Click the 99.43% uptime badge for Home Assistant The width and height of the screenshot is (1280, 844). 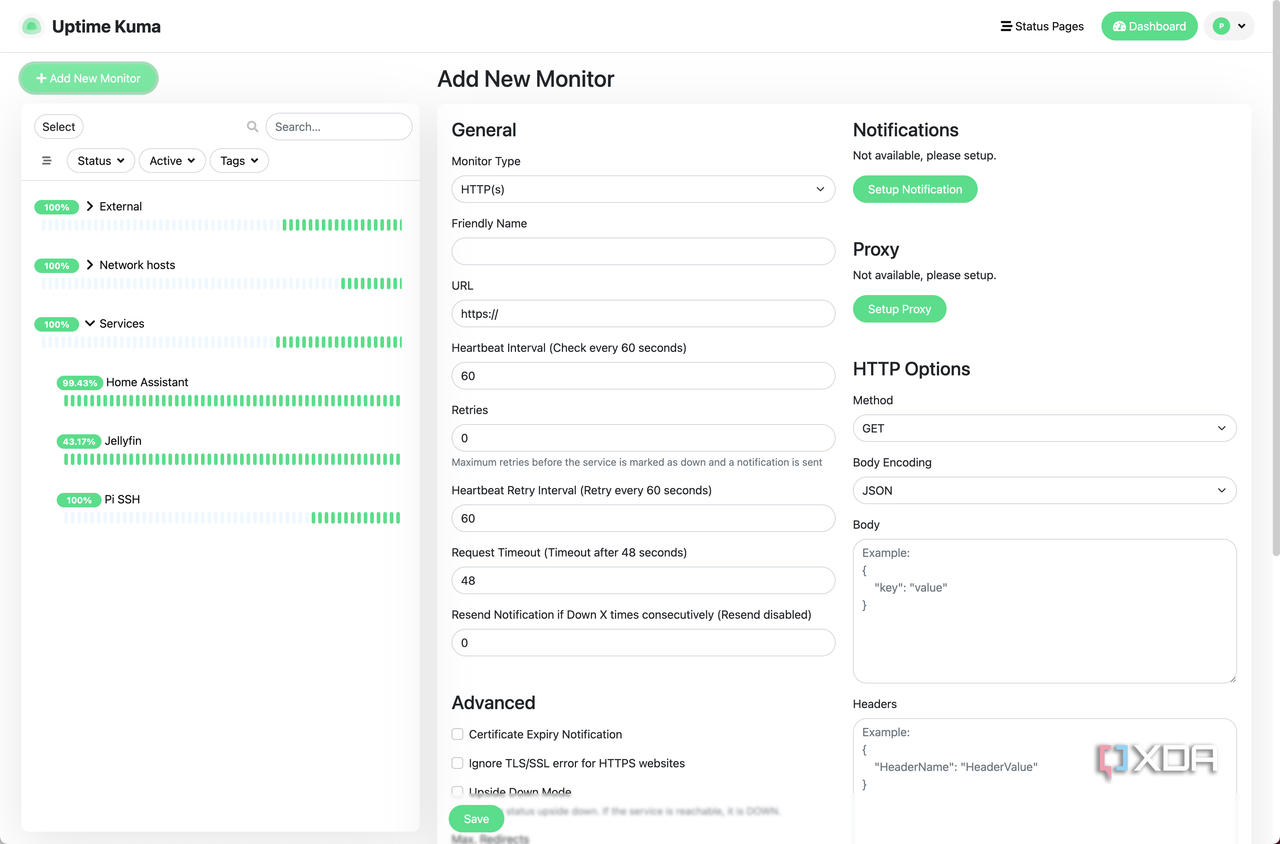click(x=80, y=383)
